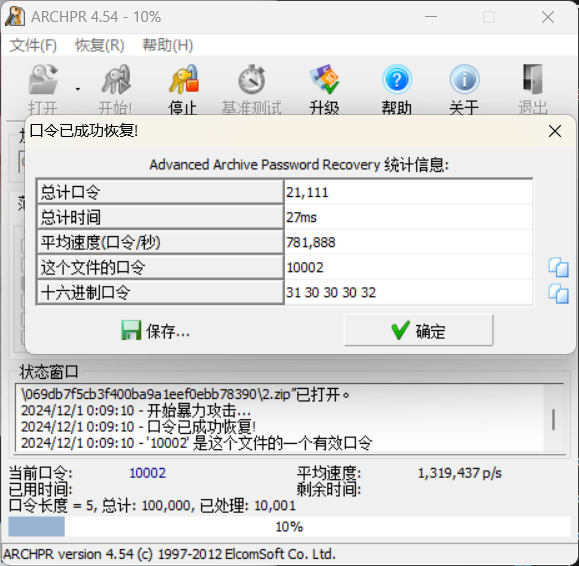Screen dimensions: 579x566
Task: Copy the file password 10002 icon
Action: point(558,267)
